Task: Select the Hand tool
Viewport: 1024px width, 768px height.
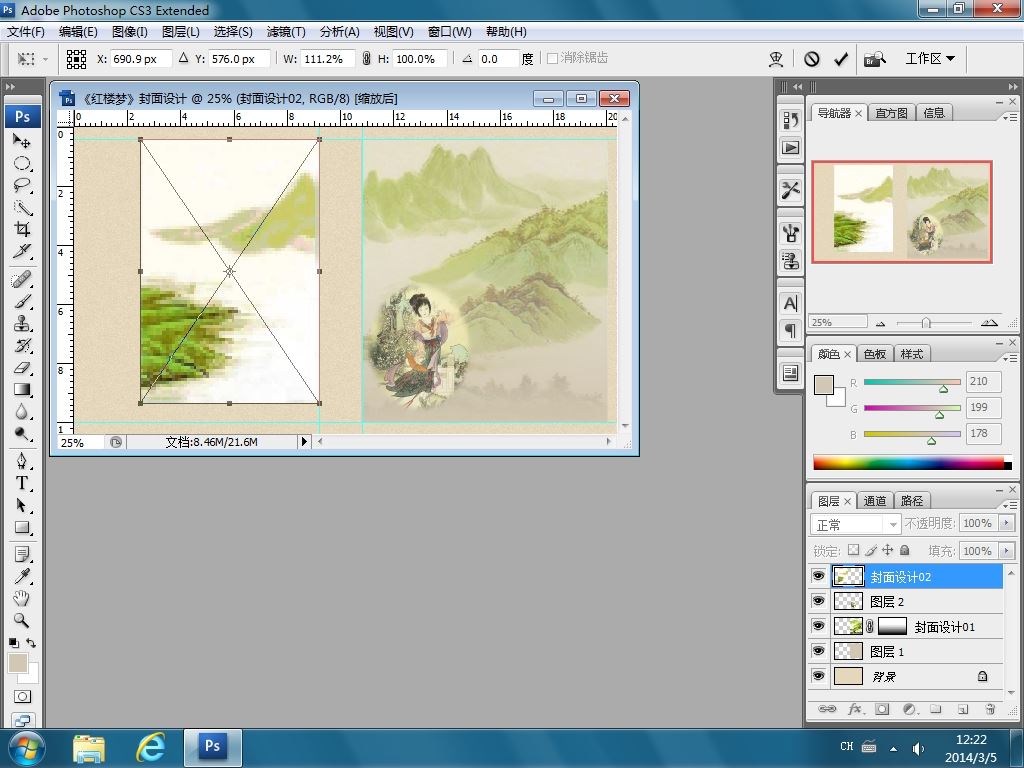Action: click(22, 598)
